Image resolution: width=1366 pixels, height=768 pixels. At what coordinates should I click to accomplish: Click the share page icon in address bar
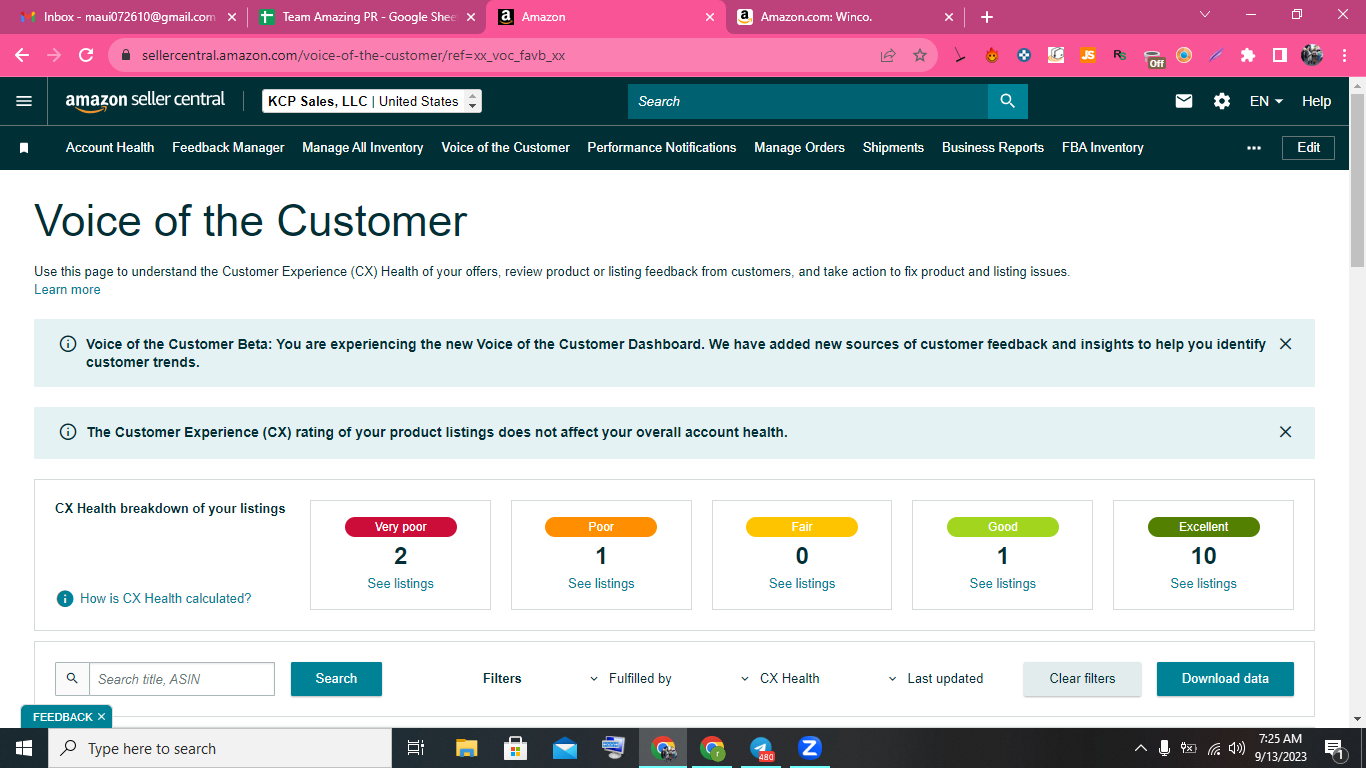(x=888, y=56)
